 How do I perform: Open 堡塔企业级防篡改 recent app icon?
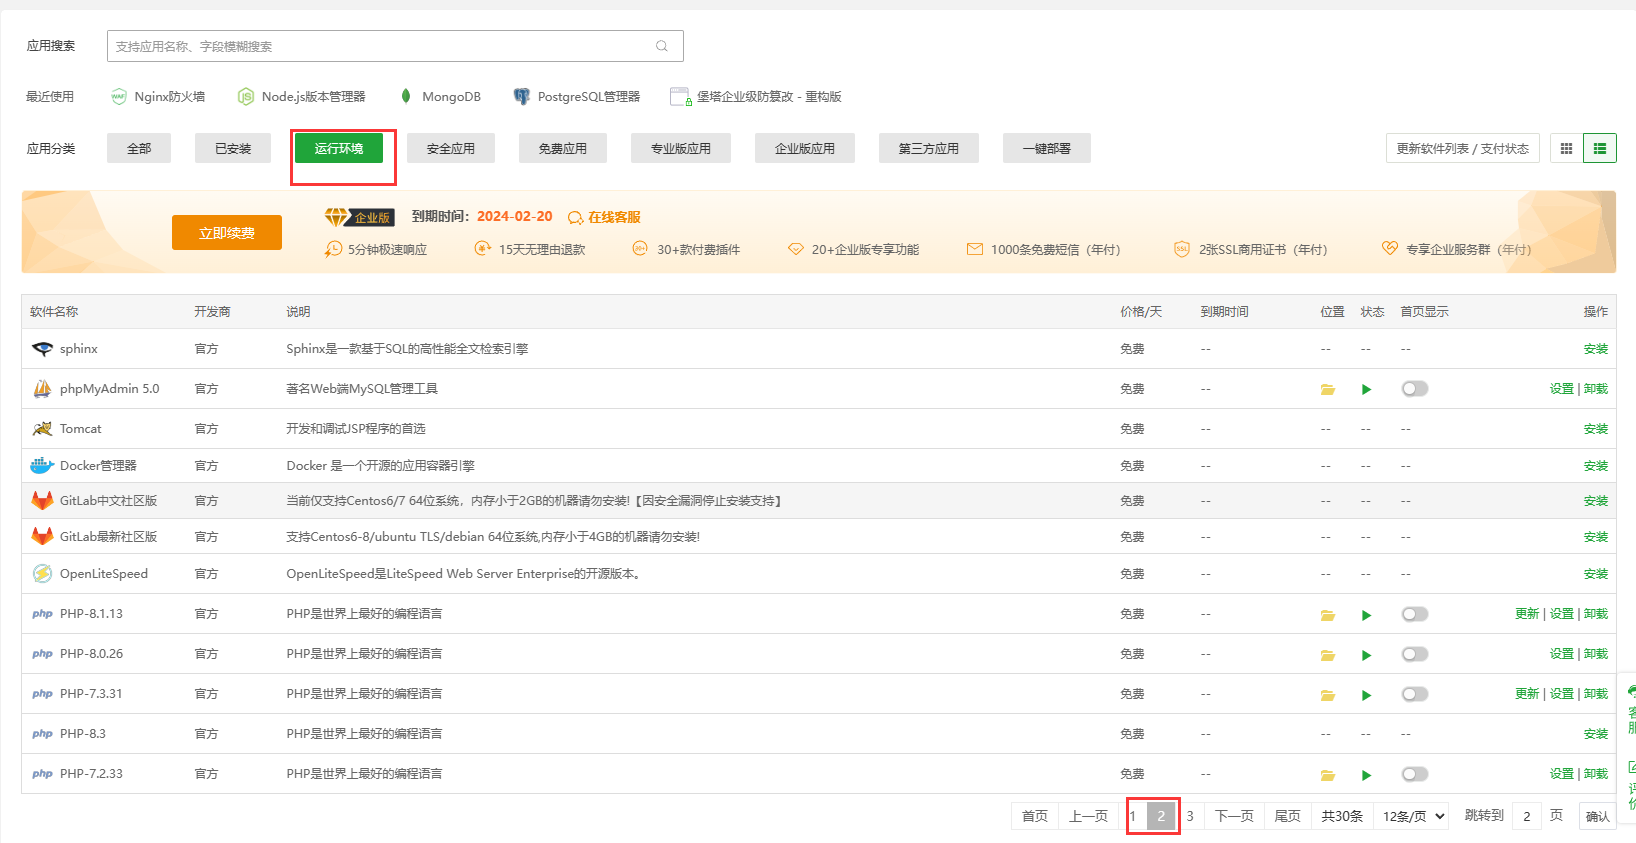(x=680, y=97)
